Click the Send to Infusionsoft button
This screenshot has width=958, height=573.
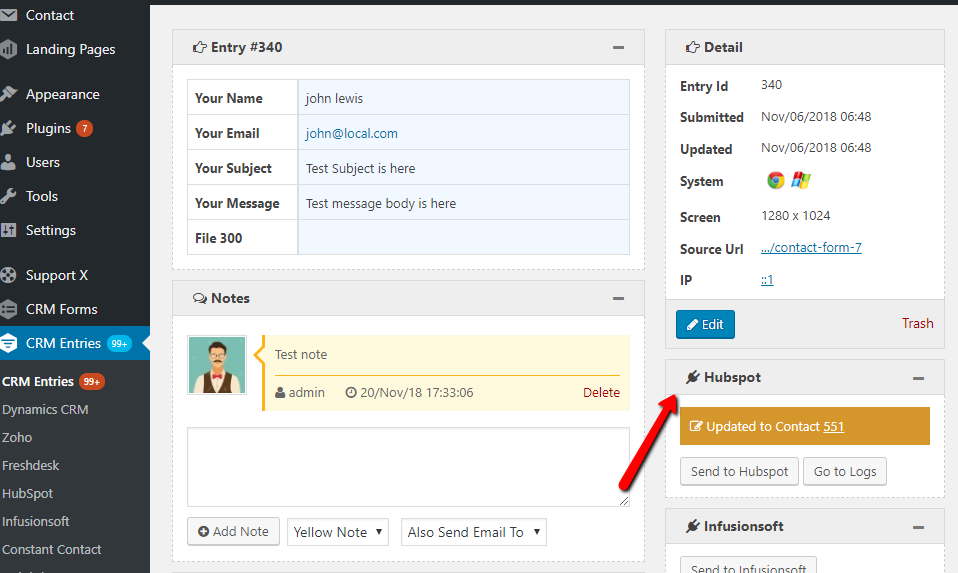(x=748, y=566)
